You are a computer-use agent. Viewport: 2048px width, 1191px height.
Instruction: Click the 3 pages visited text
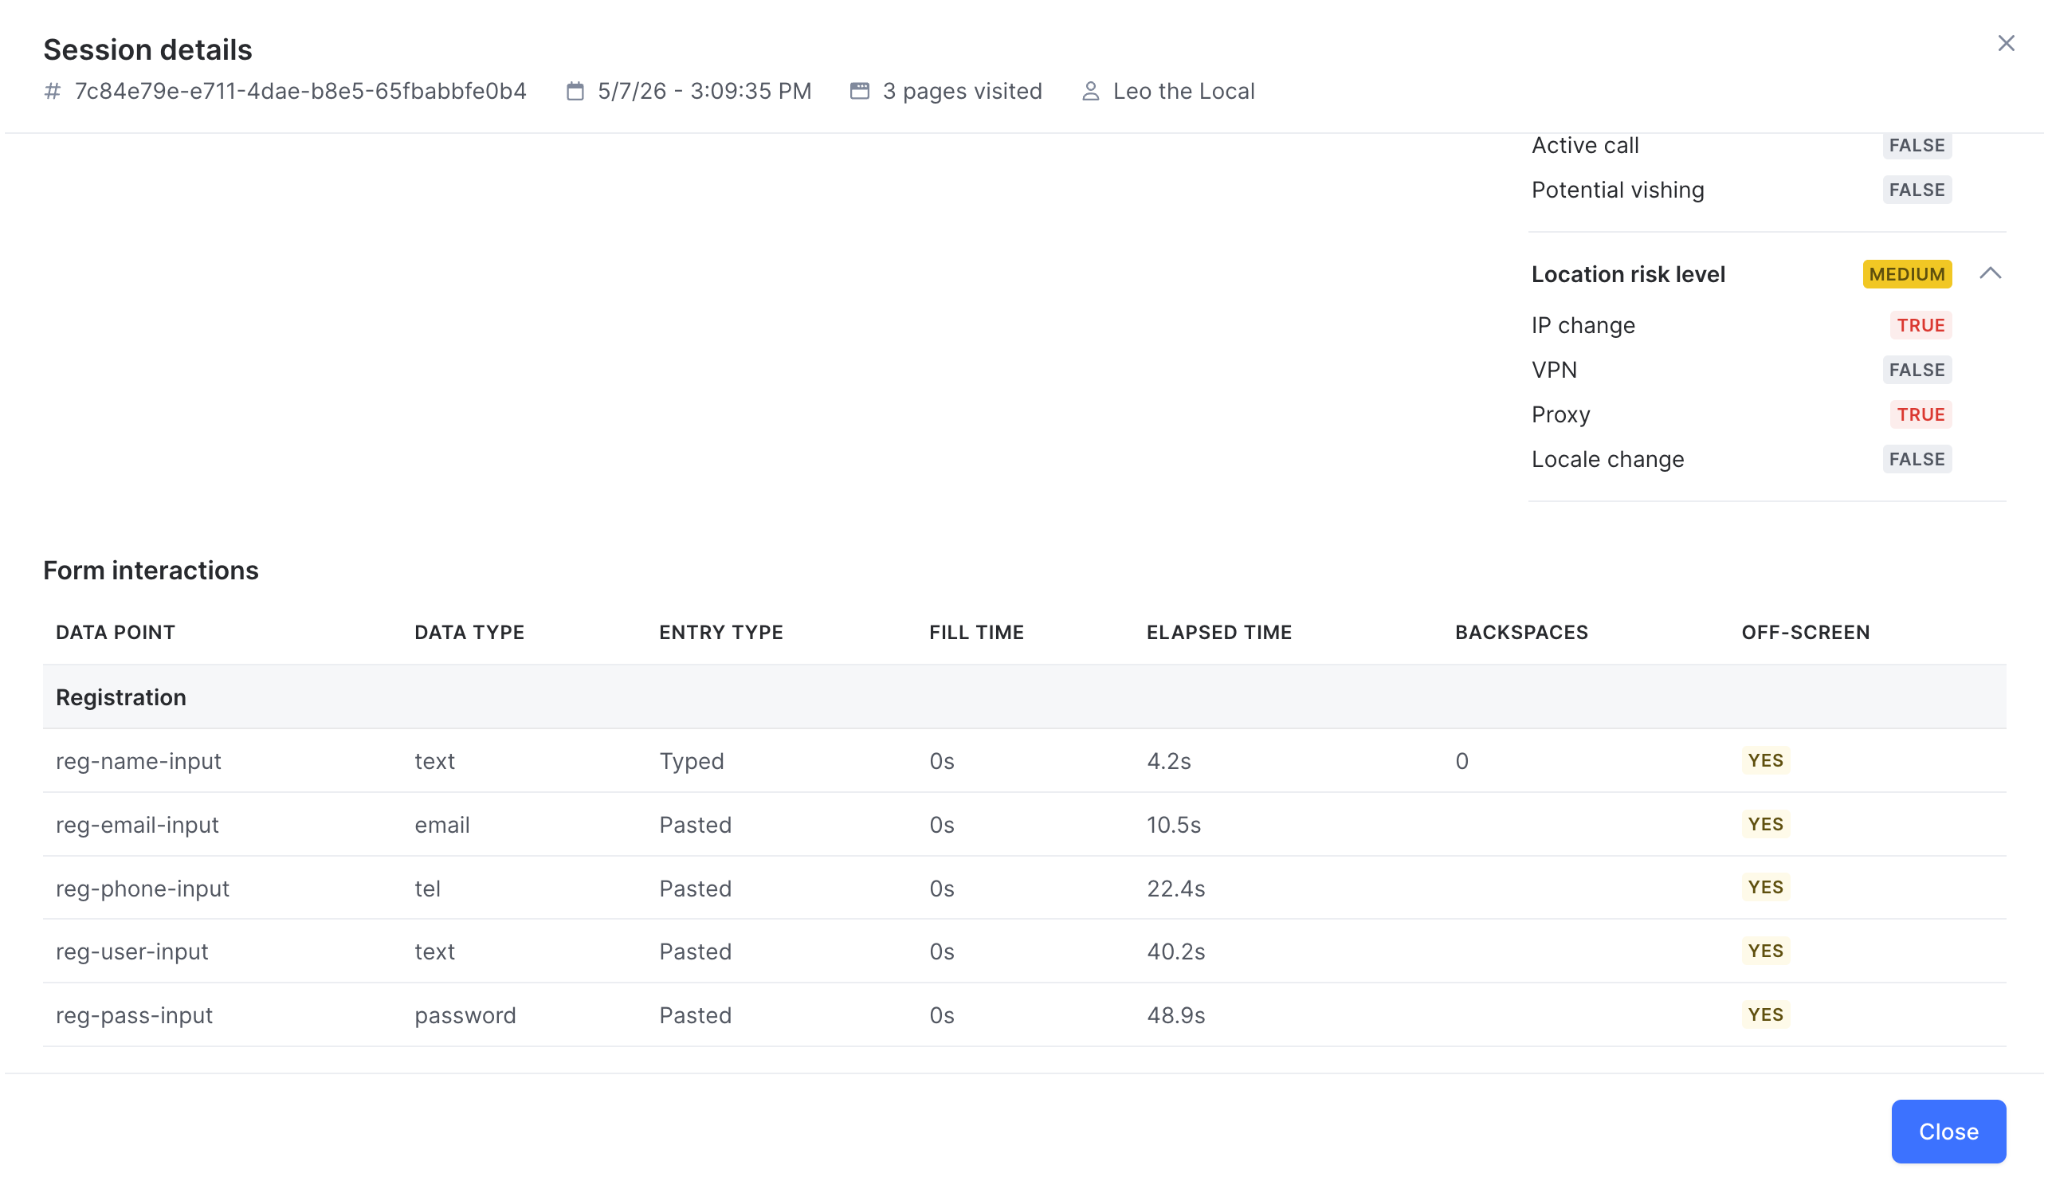[x=962, y=91]
